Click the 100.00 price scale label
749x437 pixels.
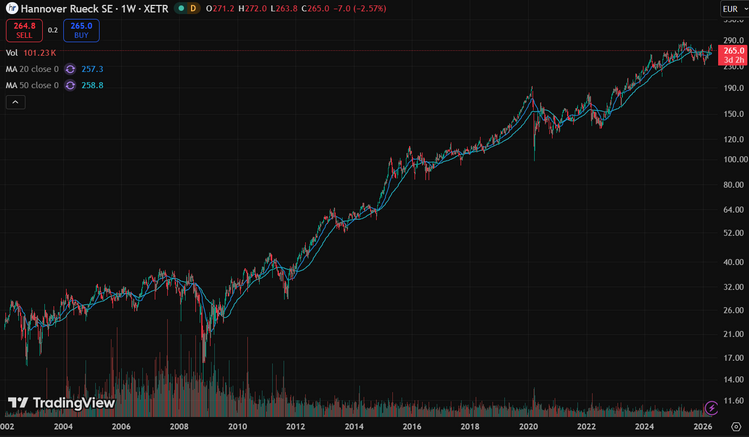pyautogui.click(x=736, y=160)
